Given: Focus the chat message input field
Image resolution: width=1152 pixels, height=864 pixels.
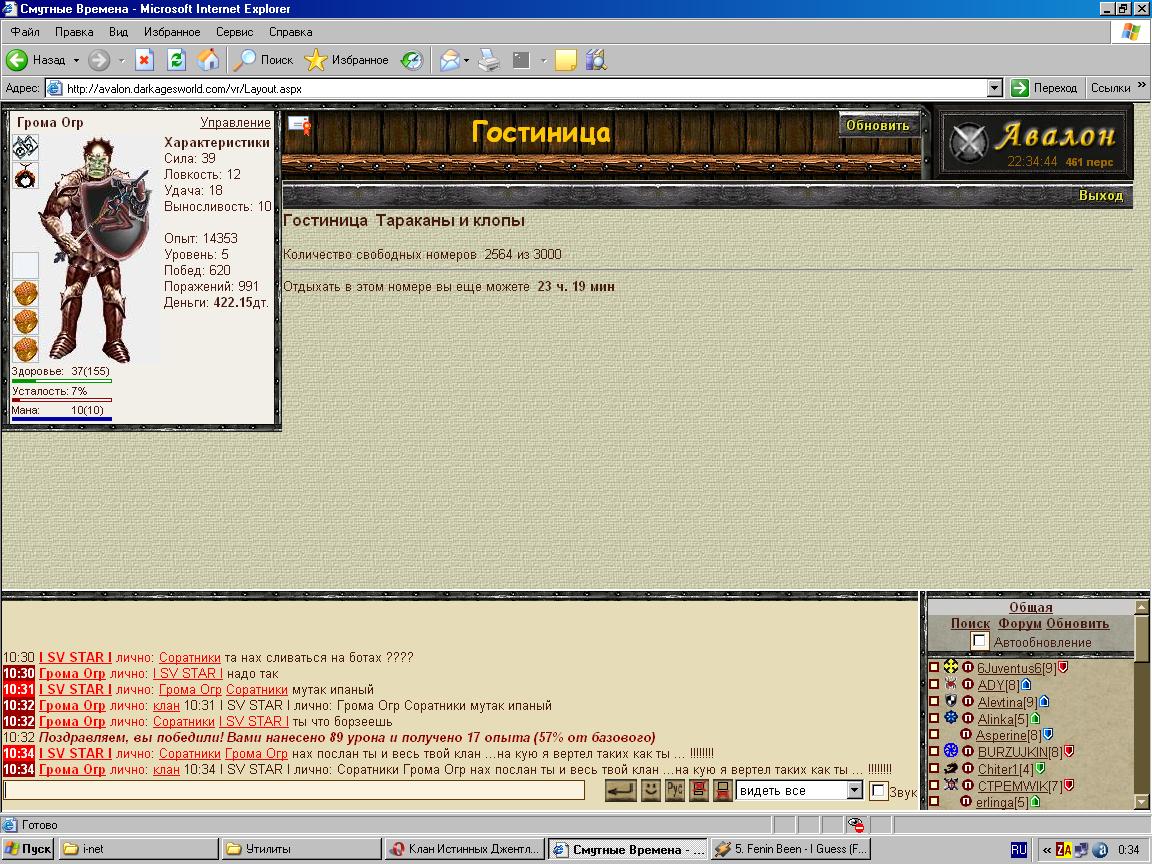Looking at the screenshot, I should (x=295, y=791).
